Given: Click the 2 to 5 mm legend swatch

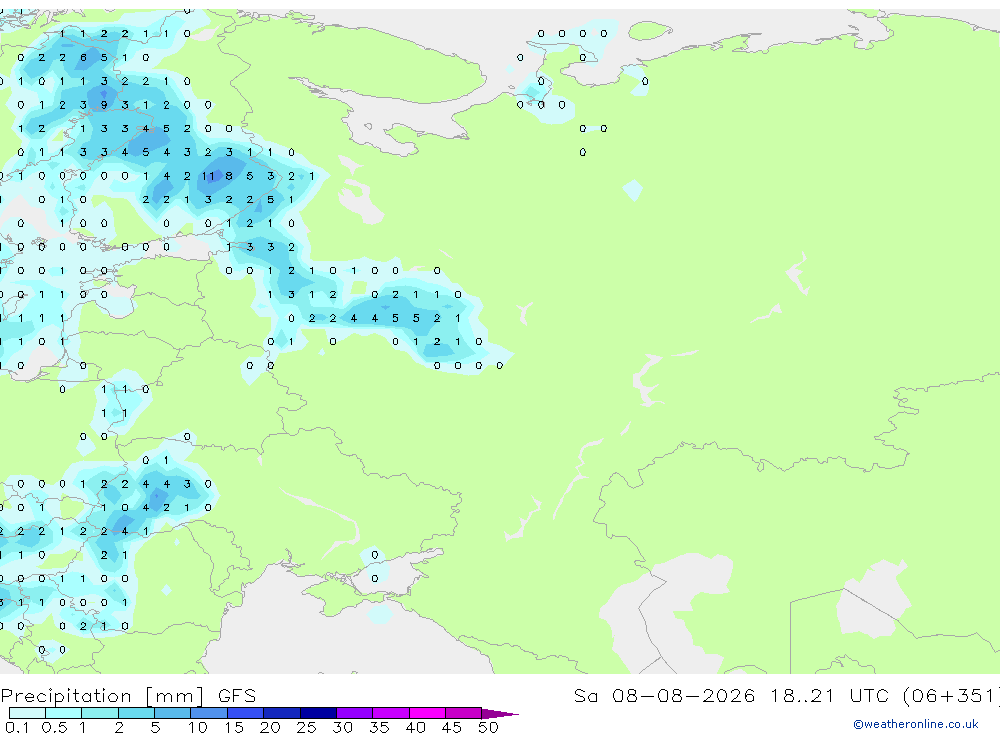Looking at the screenshot, I should (136, 713).
